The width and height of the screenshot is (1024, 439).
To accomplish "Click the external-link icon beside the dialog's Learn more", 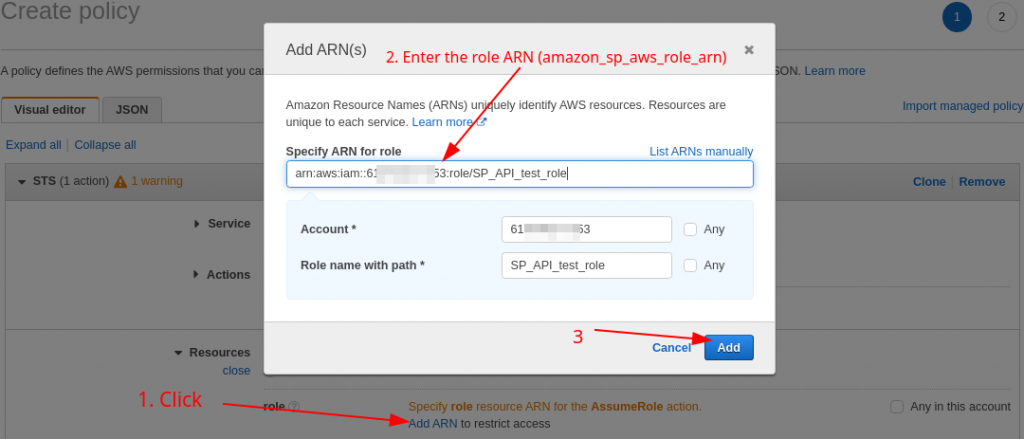I will [482, 122].
